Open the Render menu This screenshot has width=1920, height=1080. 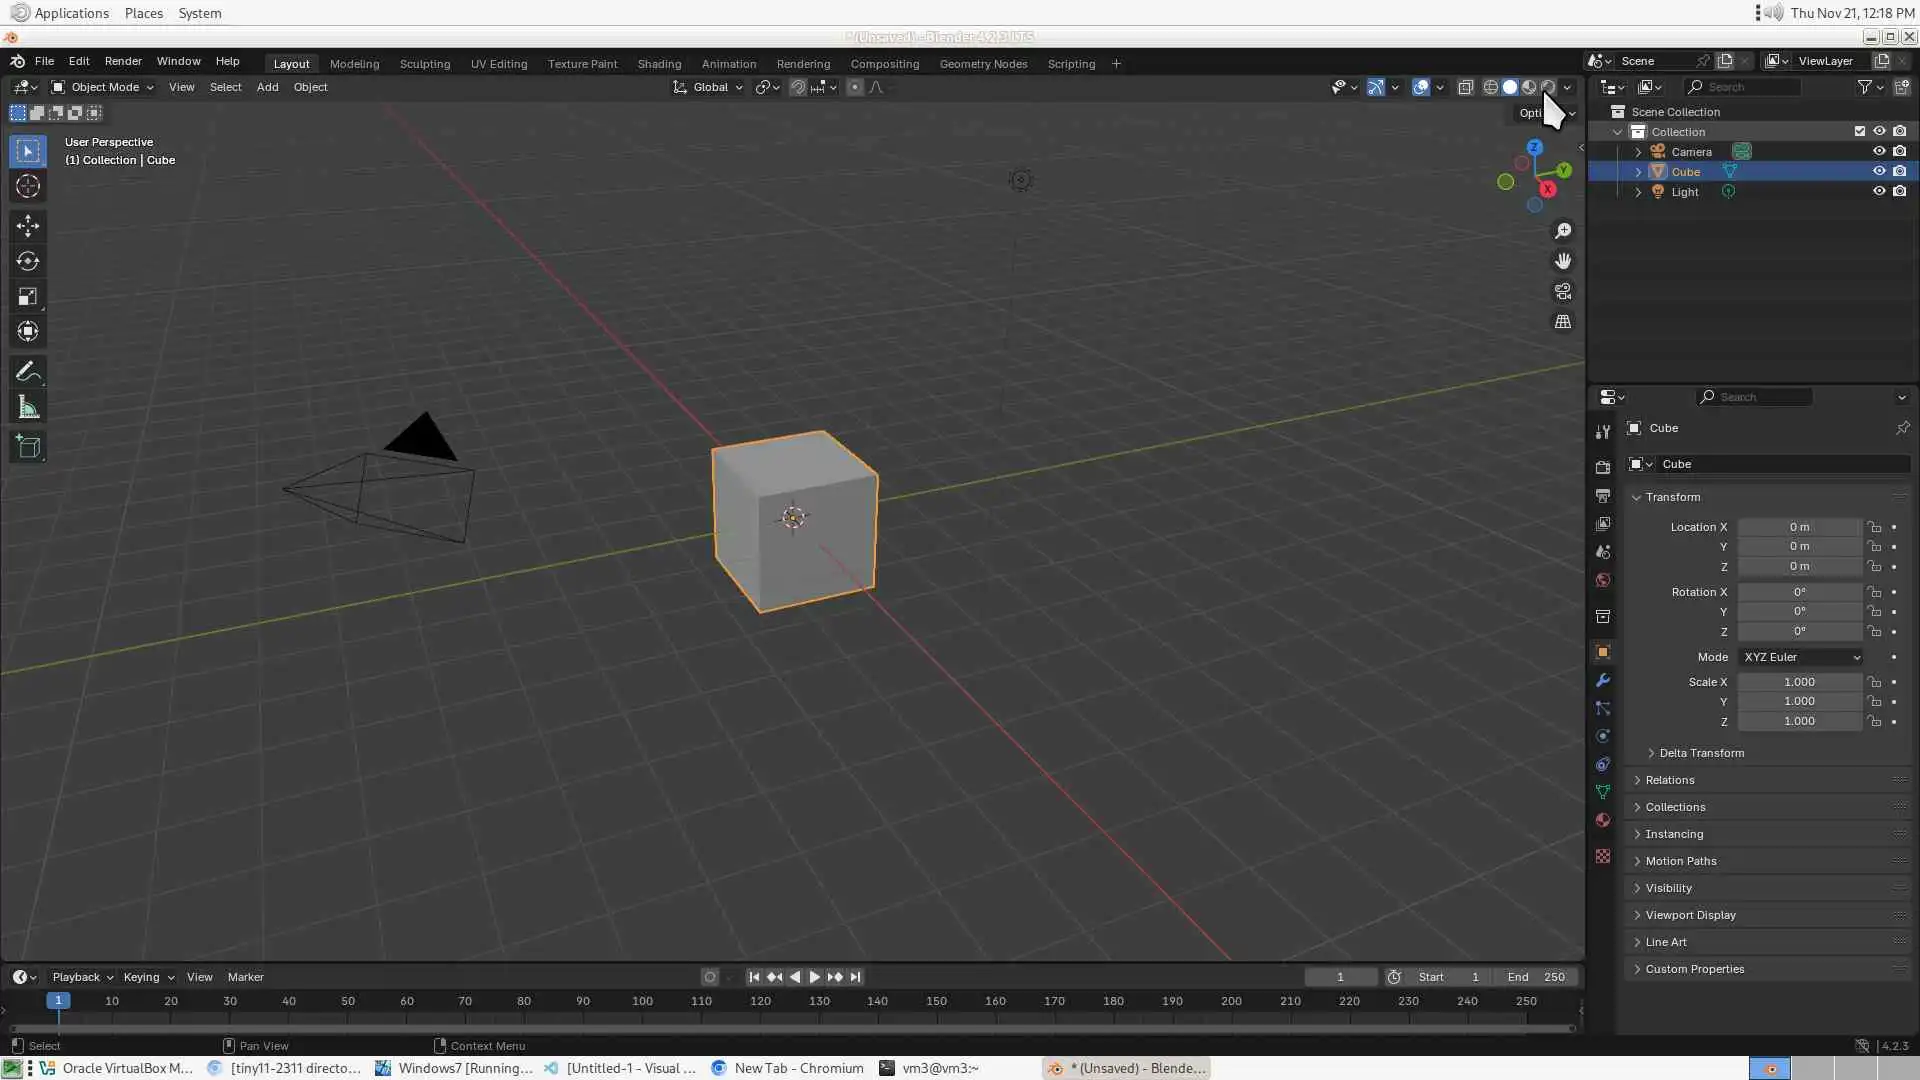click(x=123, y=61)
